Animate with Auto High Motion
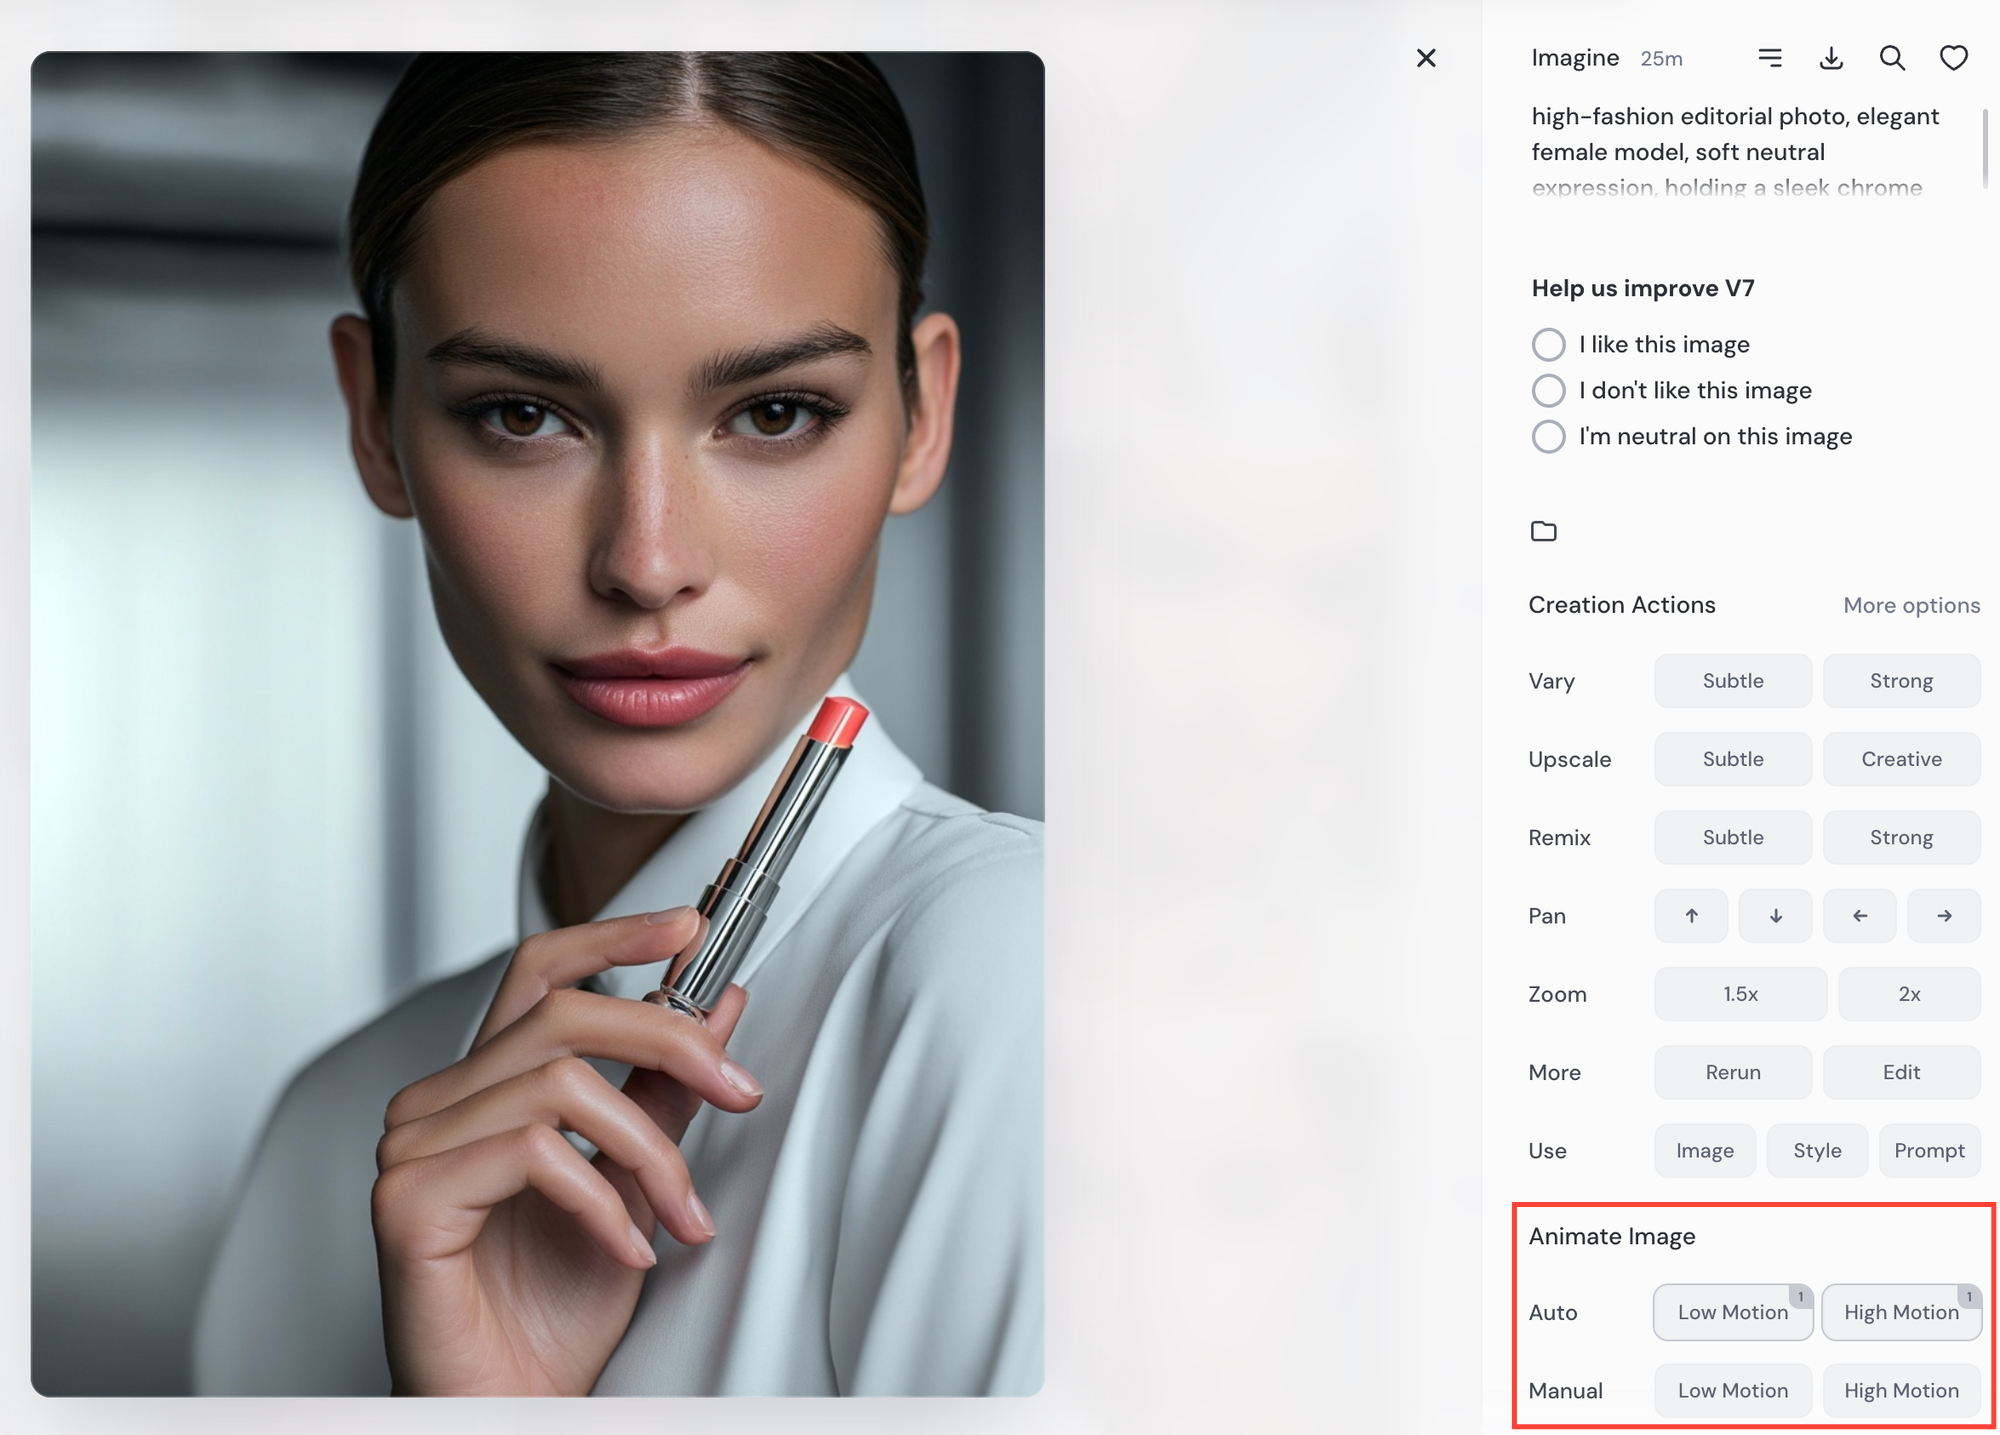 [1901, 1312]
